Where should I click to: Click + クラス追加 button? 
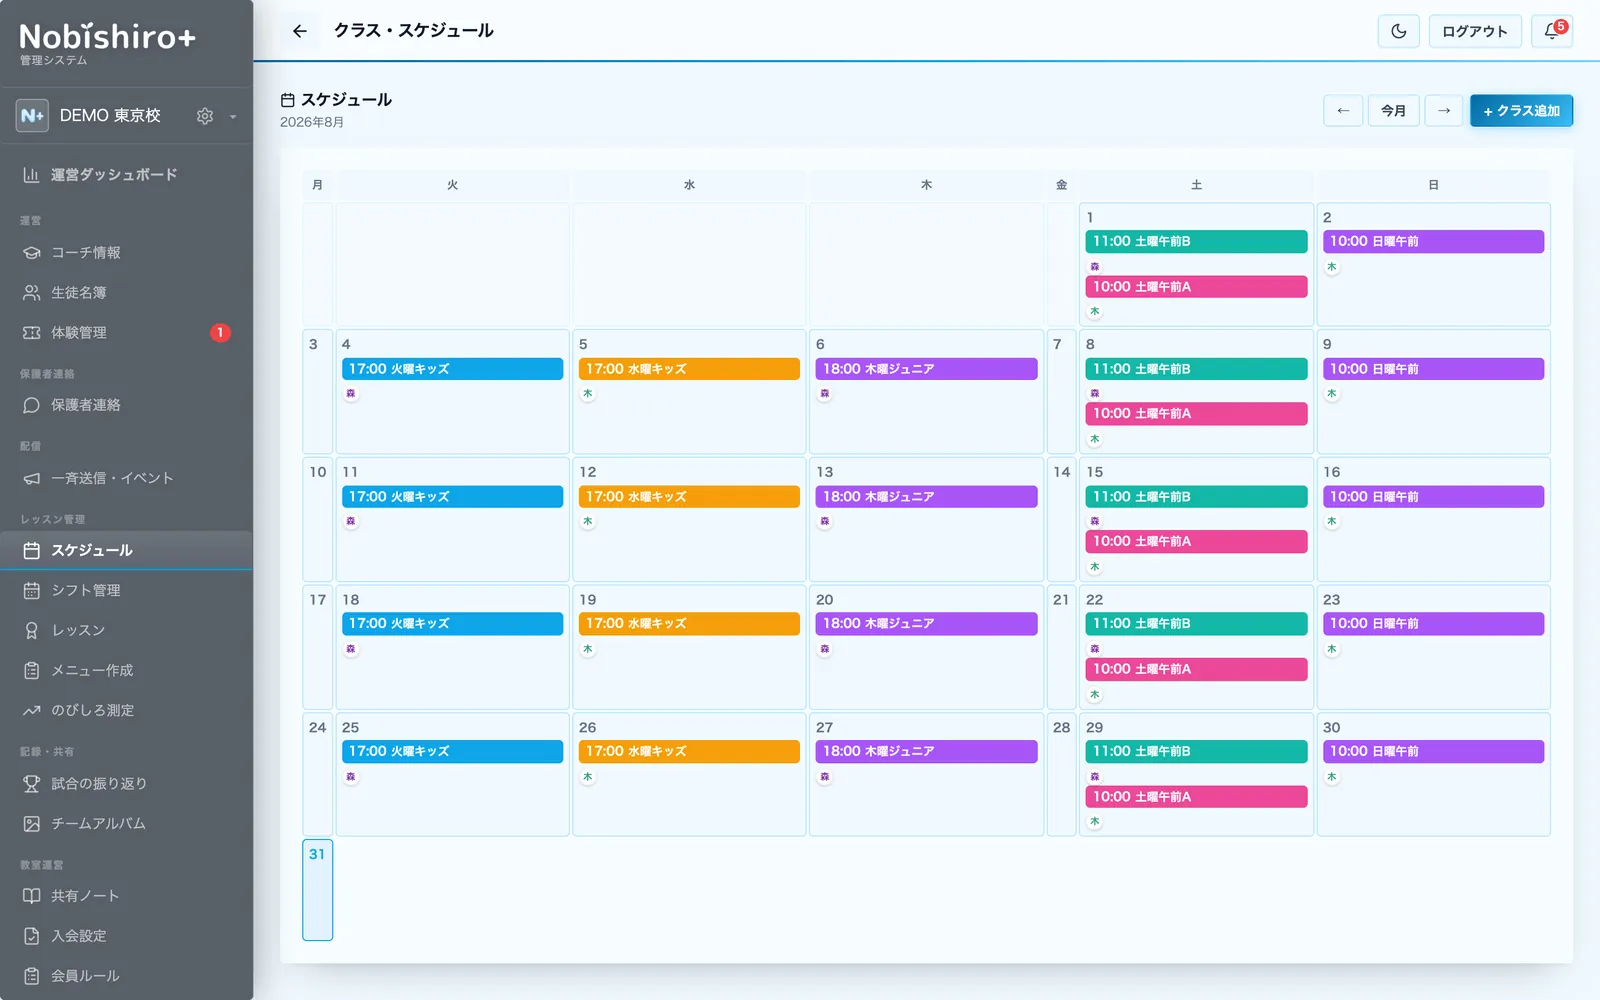click(1521, 111)
